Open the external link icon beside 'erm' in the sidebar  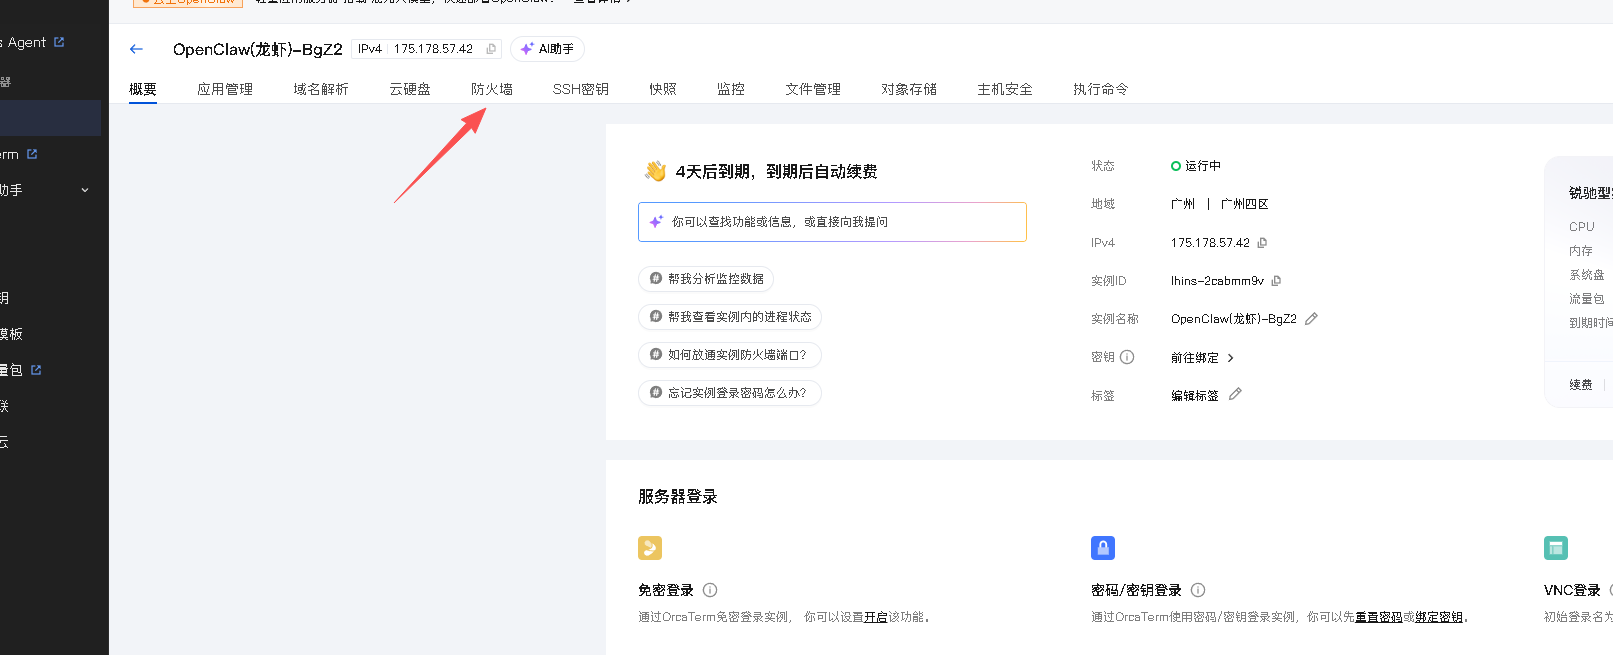(x=32, y=154)
